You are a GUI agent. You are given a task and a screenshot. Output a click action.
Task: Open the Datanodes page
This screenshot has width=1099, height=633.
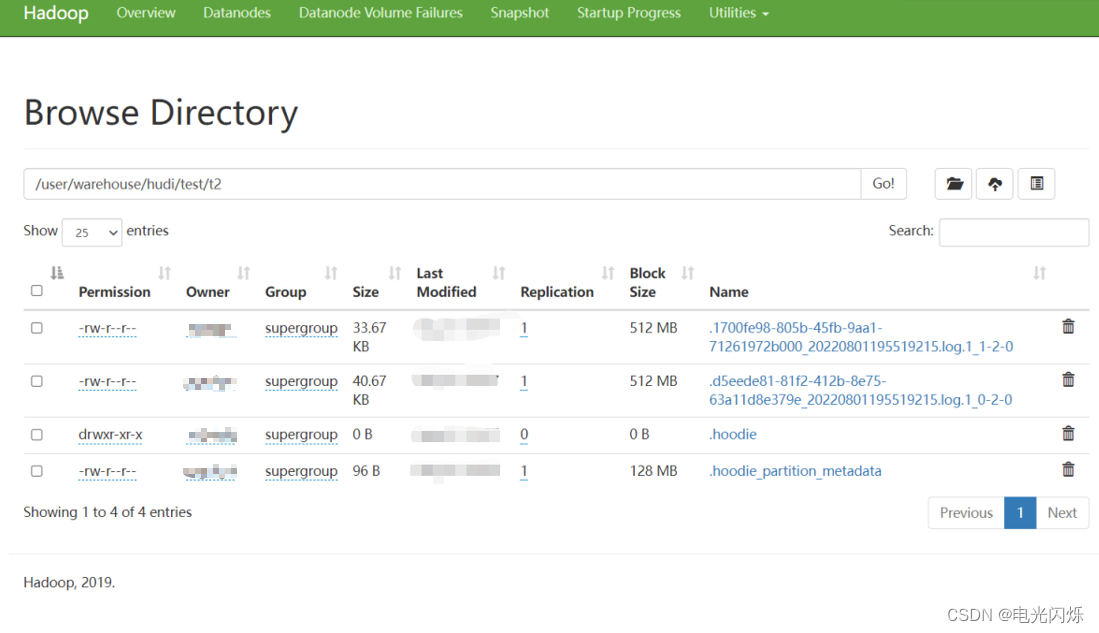[x=236, y=13]
